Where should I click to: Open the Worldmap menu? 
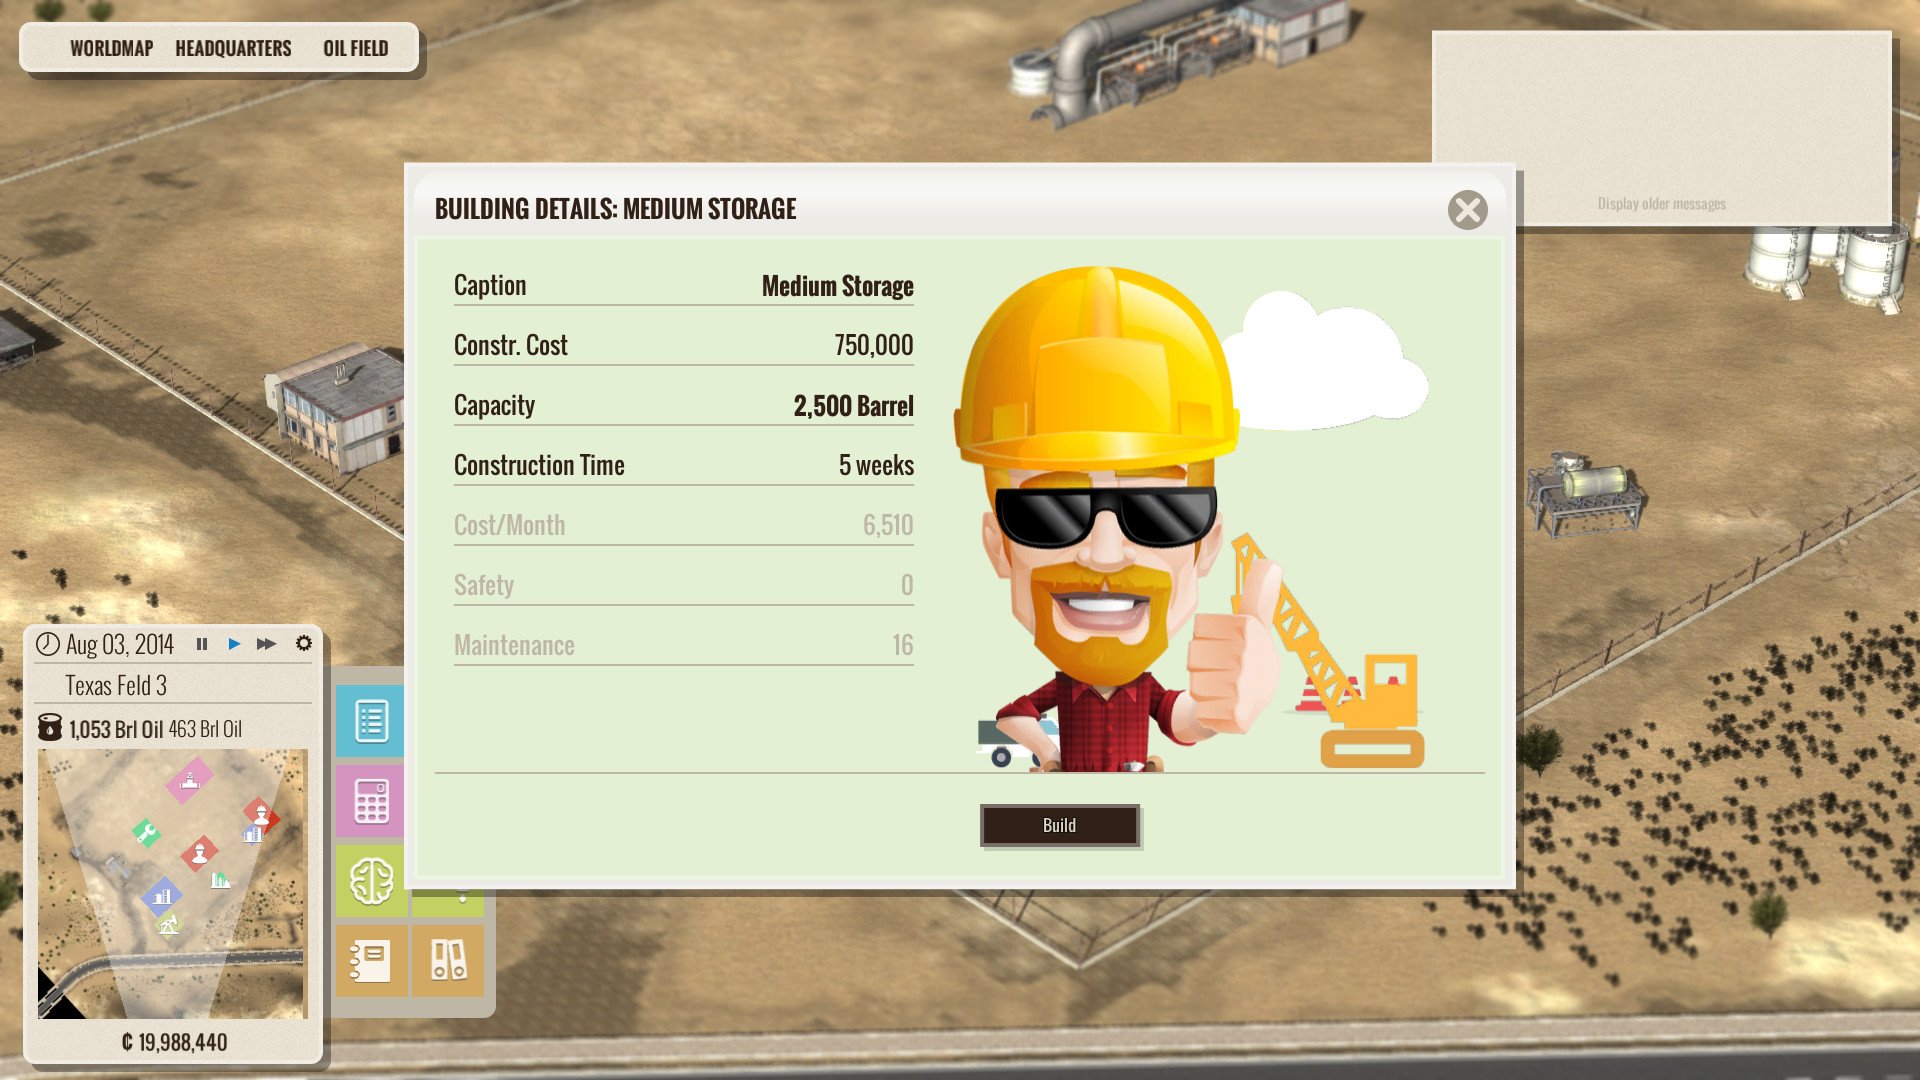[111, 48]
